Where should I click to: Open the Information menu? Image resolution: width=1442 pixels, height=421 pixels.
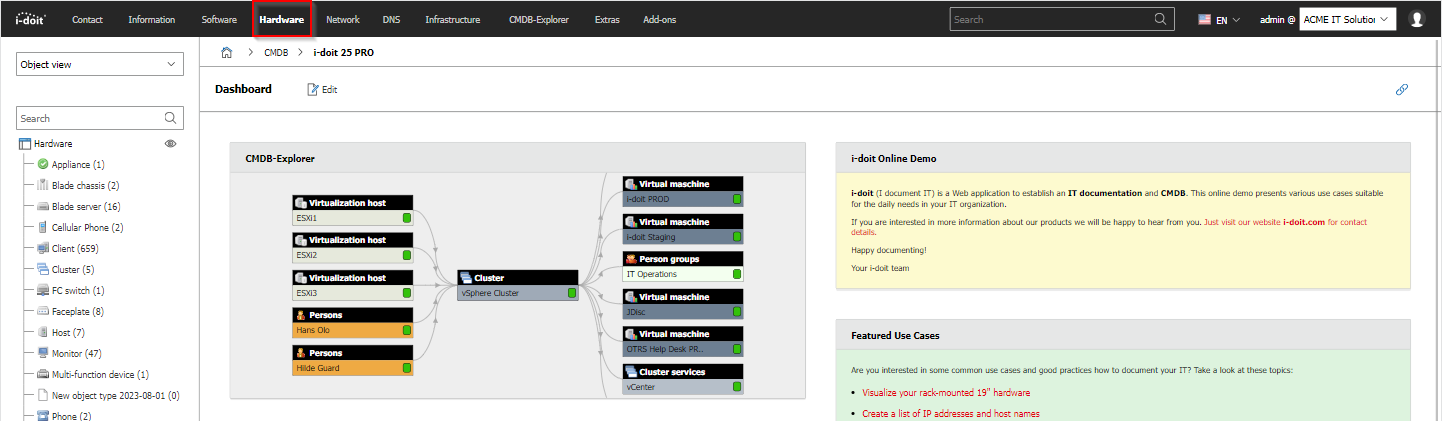click(152, 19)
